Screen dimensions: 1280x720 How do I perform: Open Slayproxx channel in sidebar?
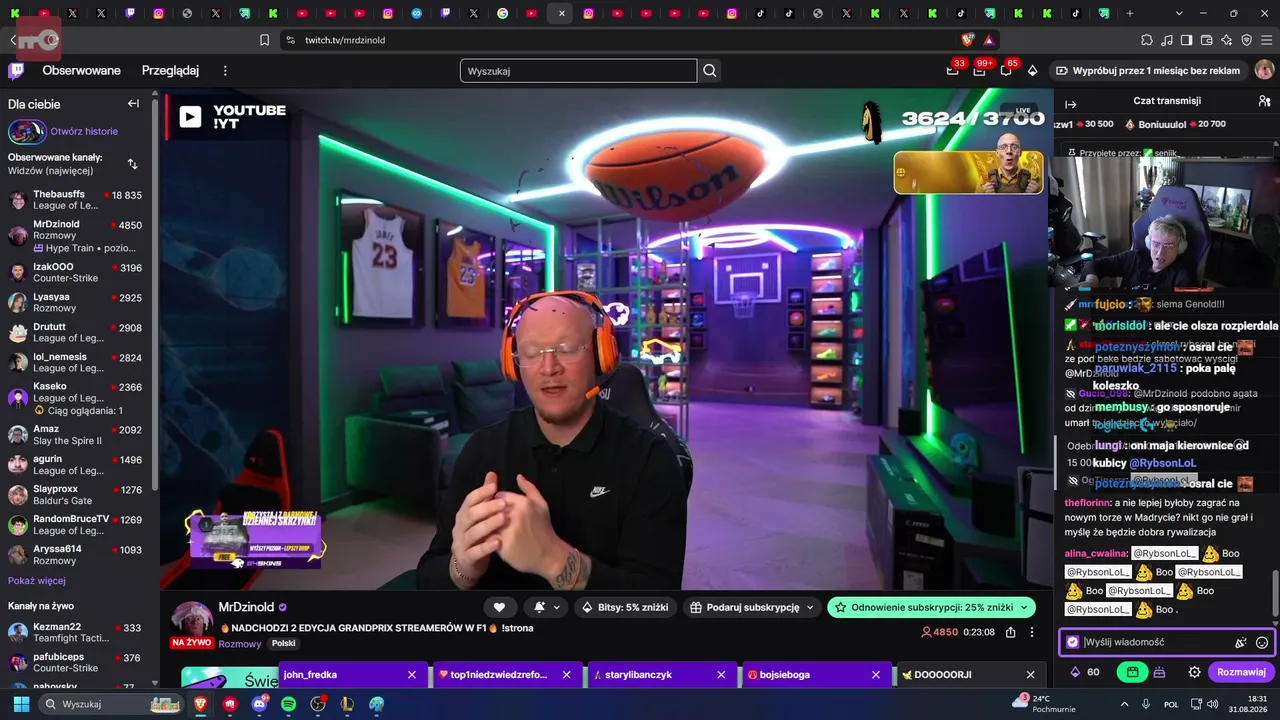tap(75, 495)
